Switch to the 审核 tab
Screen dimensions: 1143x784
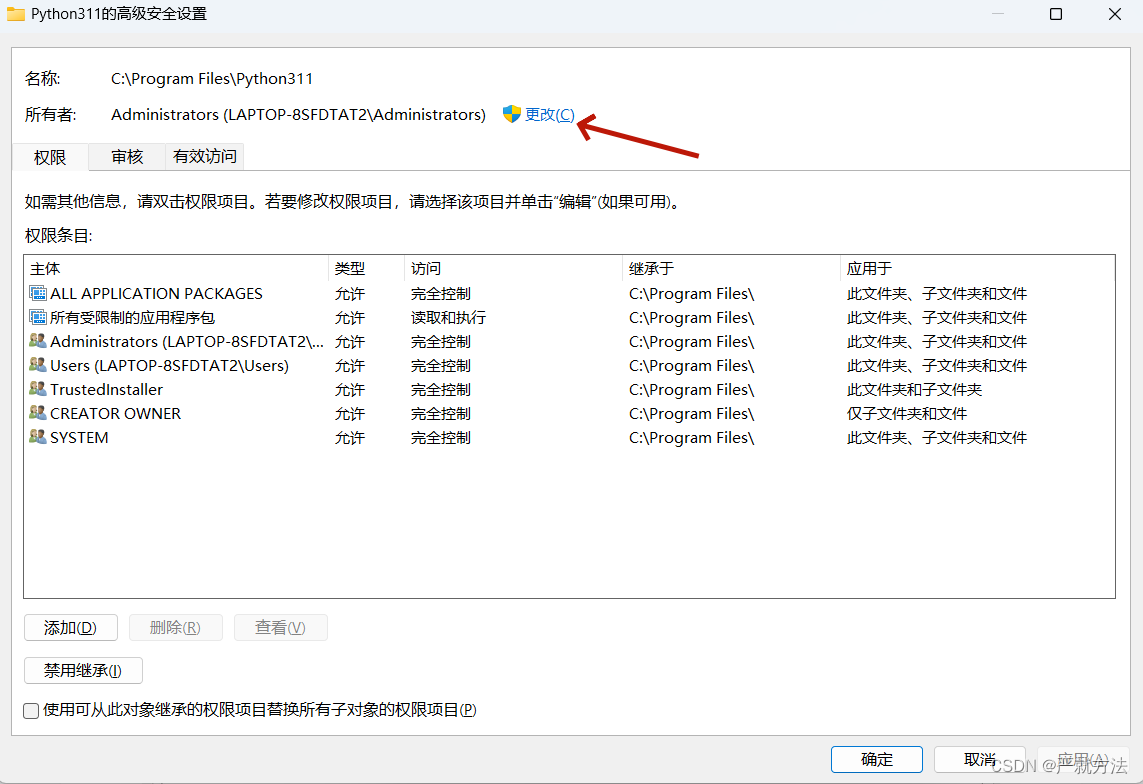(x=126, y=156)
